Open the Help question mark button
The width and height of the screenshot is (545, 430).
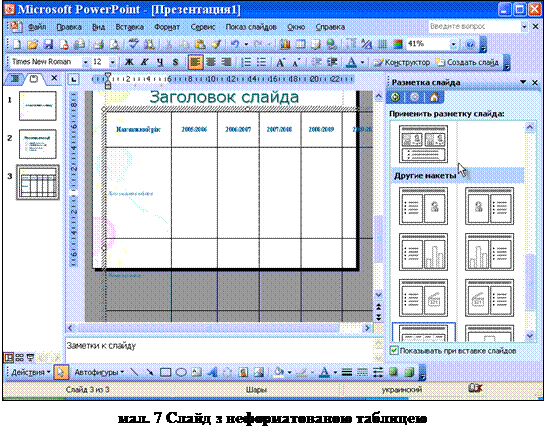pos(470,44)
